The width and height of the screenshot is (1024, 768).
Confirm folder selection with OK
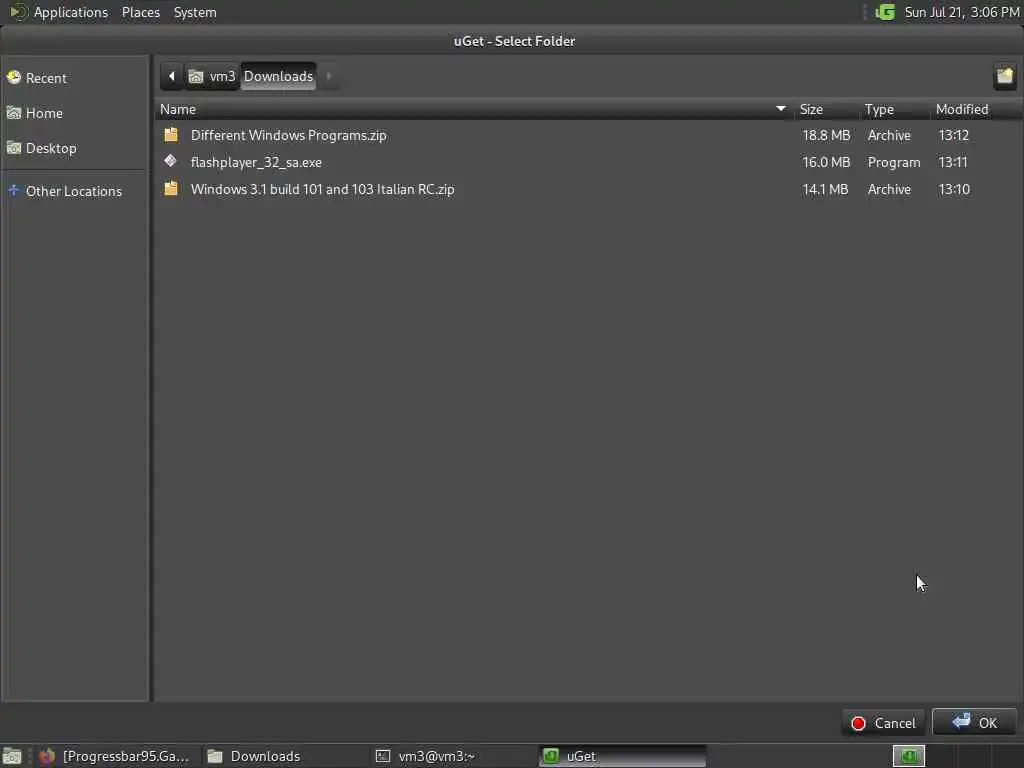[x=974, y=722]
